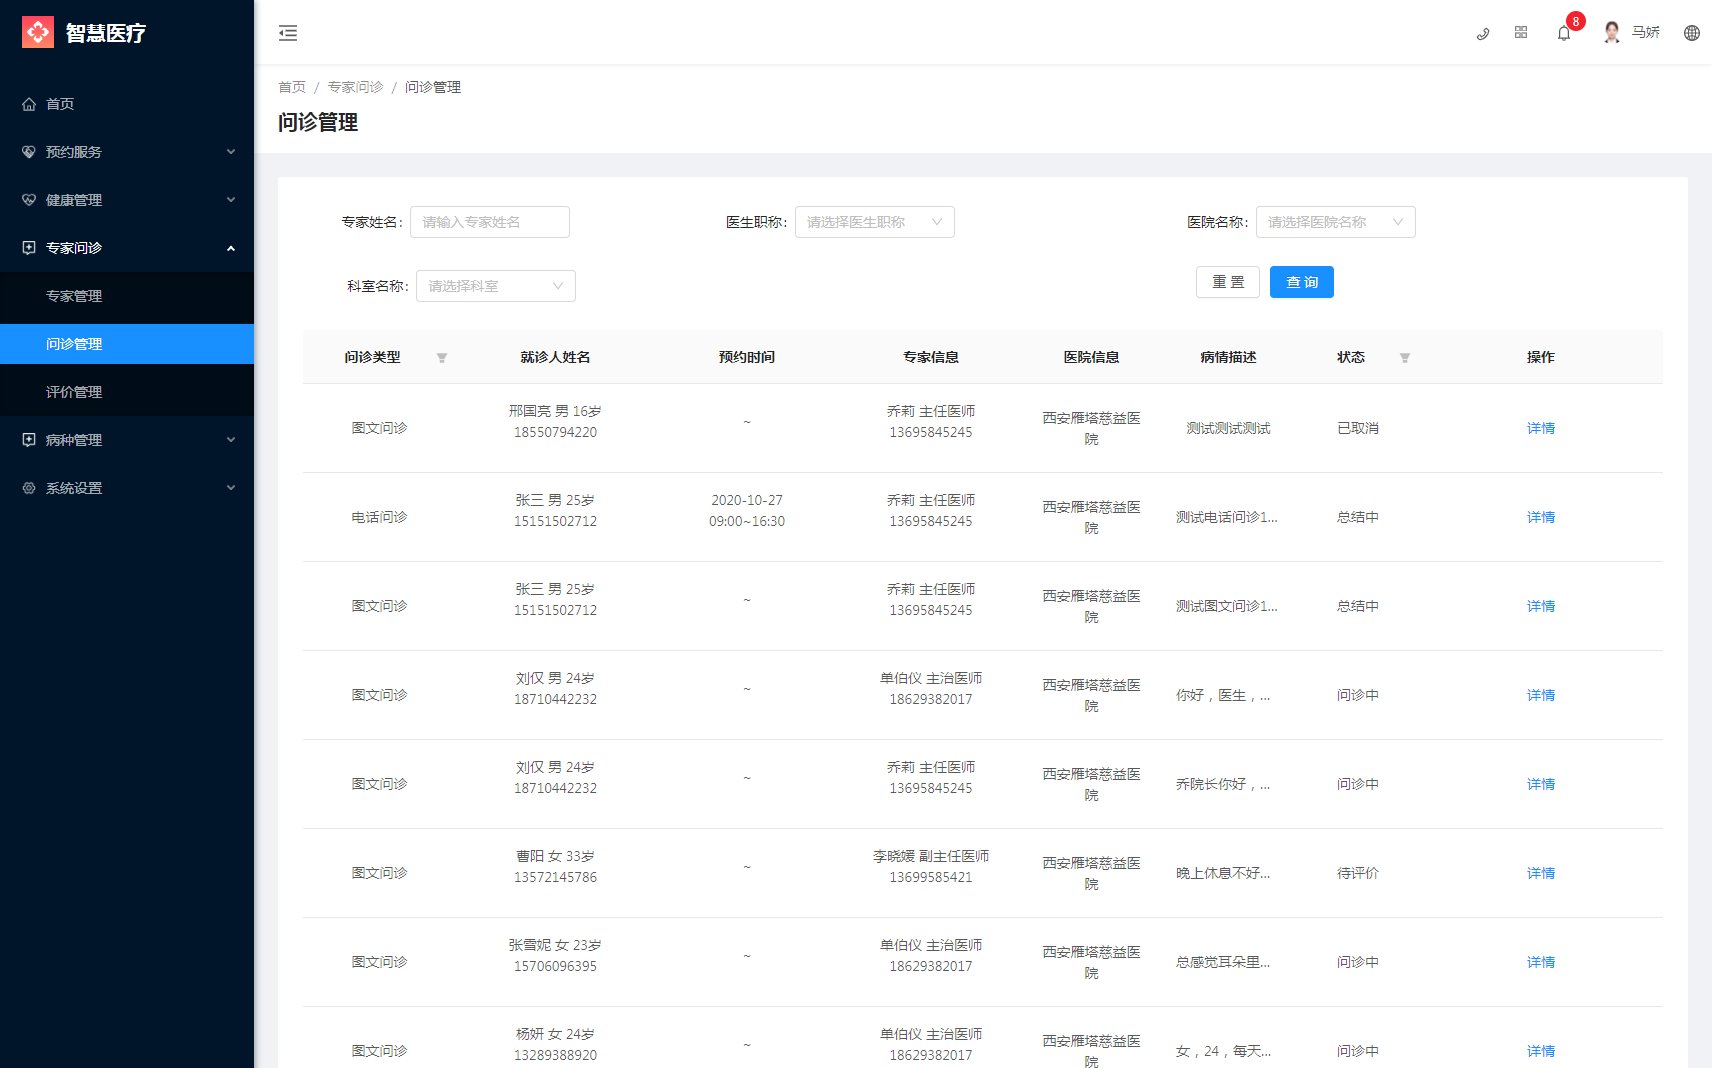Open 专家管理 submenu item

[x=127, y=296]
